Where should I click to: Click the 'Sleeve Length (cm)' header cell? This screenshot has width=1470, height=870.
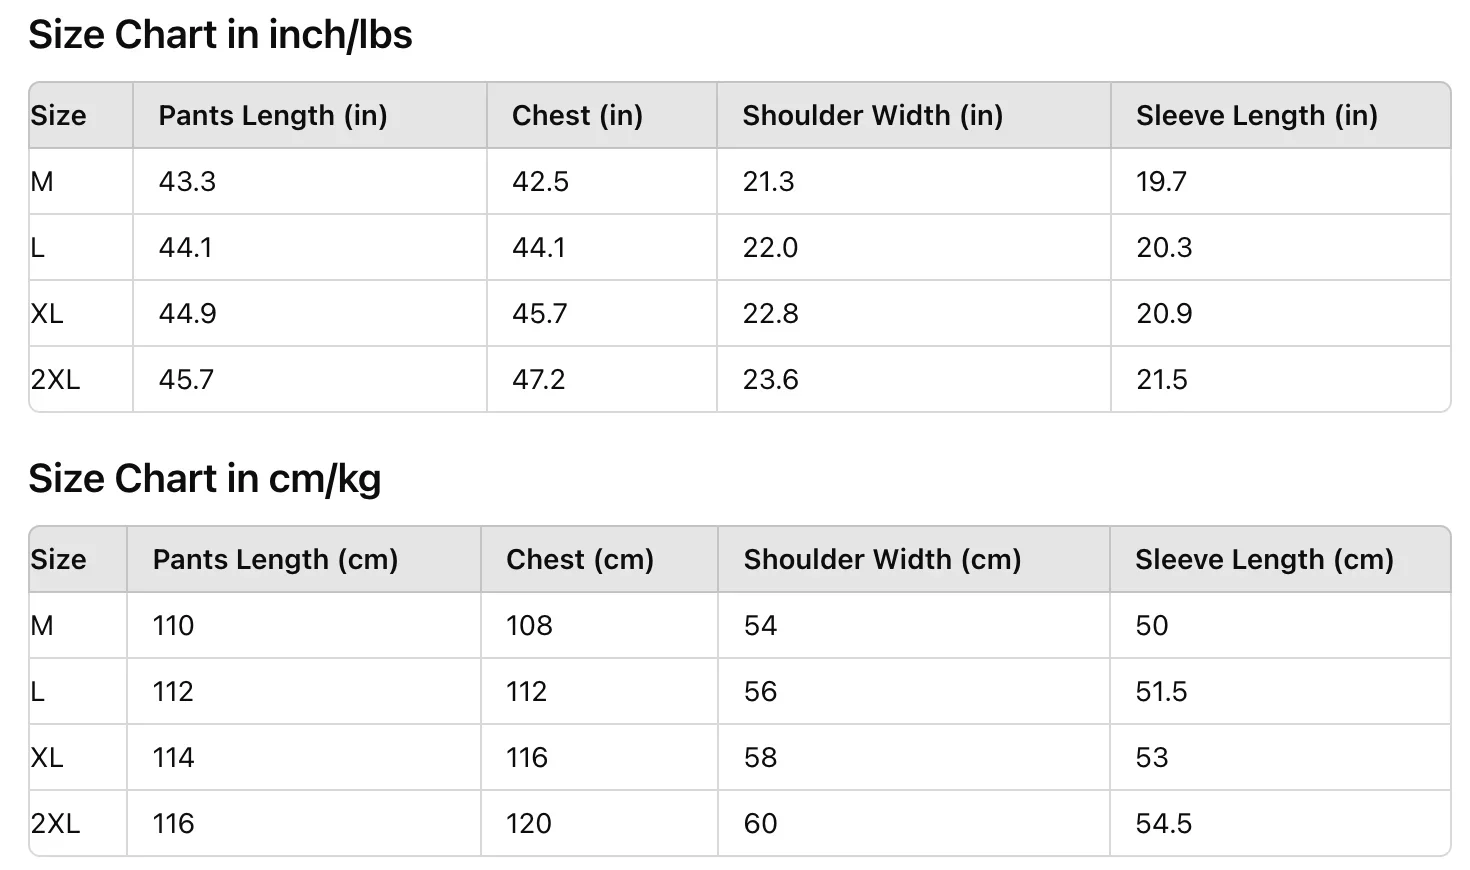point(1280,559)
